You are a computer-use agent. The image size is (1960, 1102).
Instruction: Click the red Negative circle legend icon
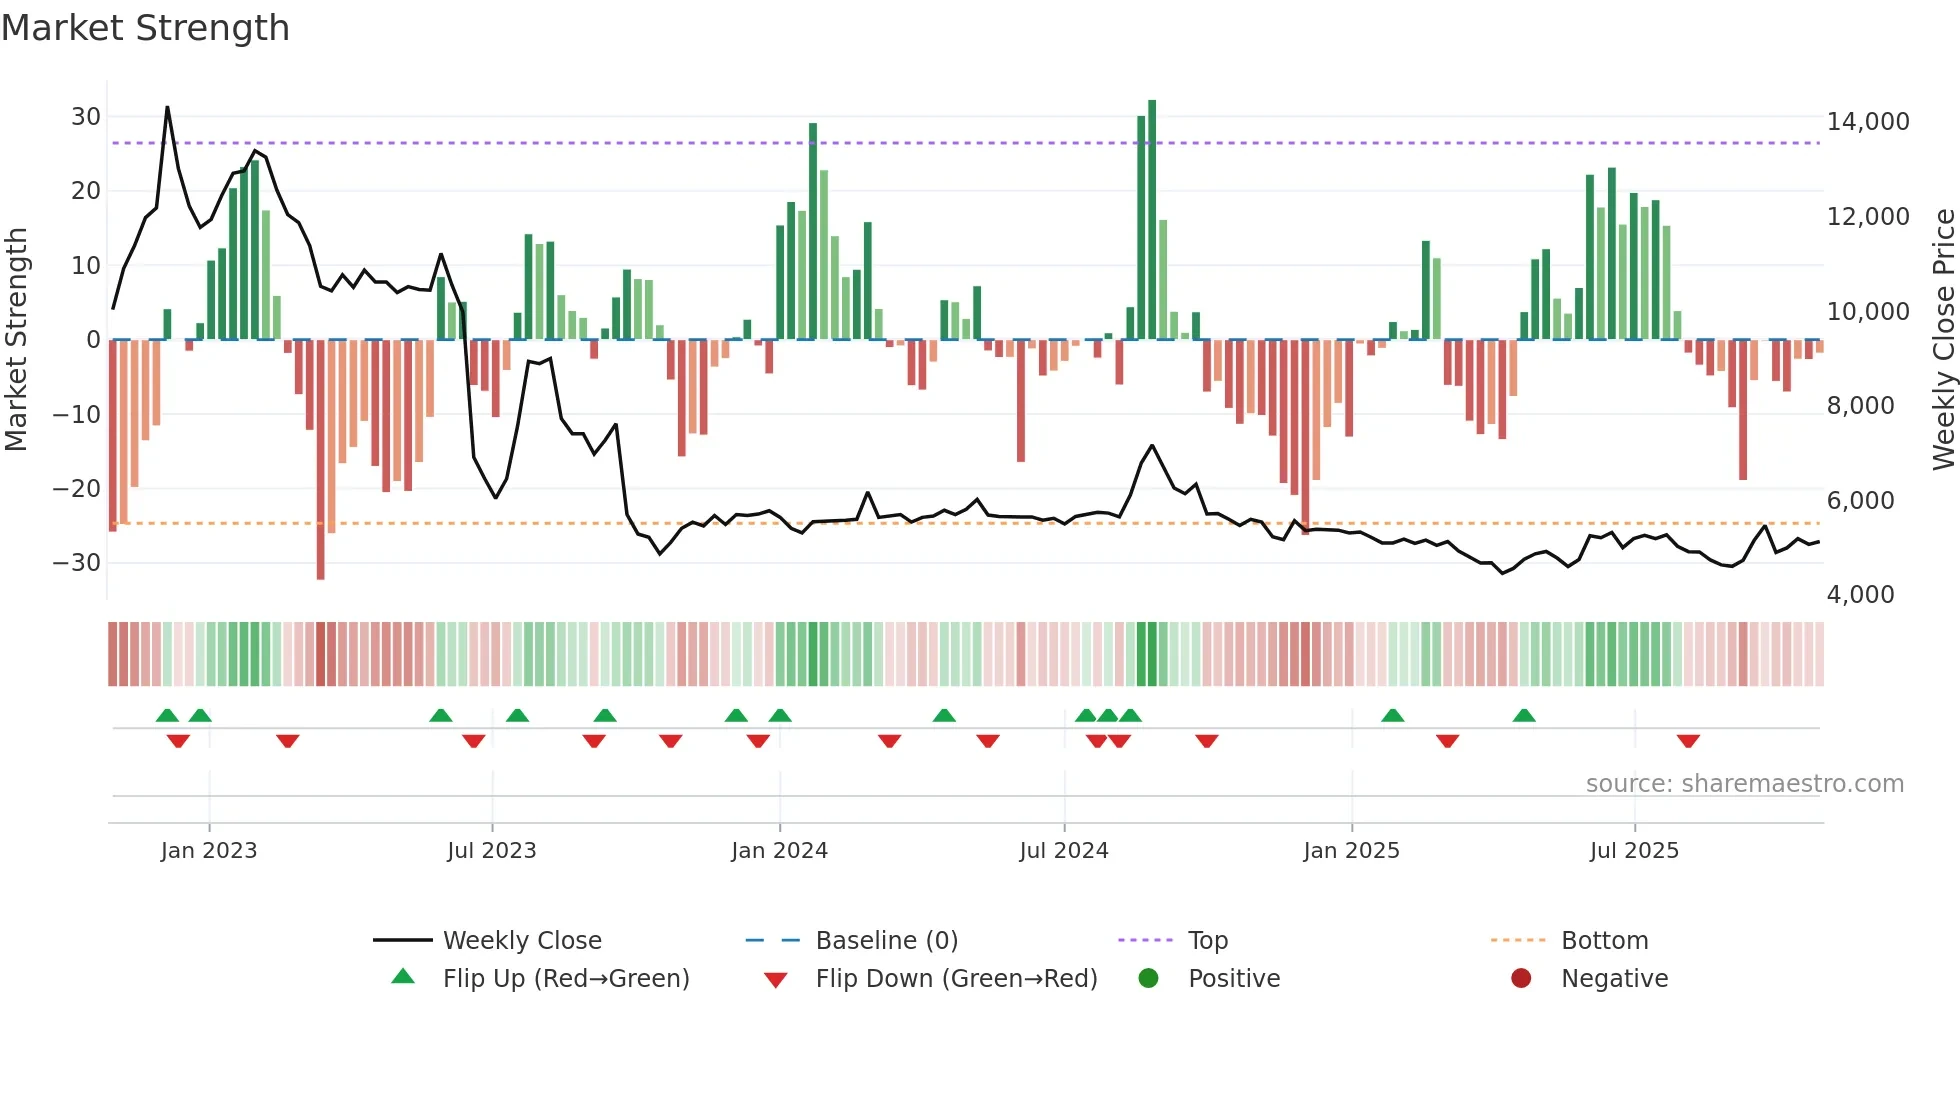1521,978
